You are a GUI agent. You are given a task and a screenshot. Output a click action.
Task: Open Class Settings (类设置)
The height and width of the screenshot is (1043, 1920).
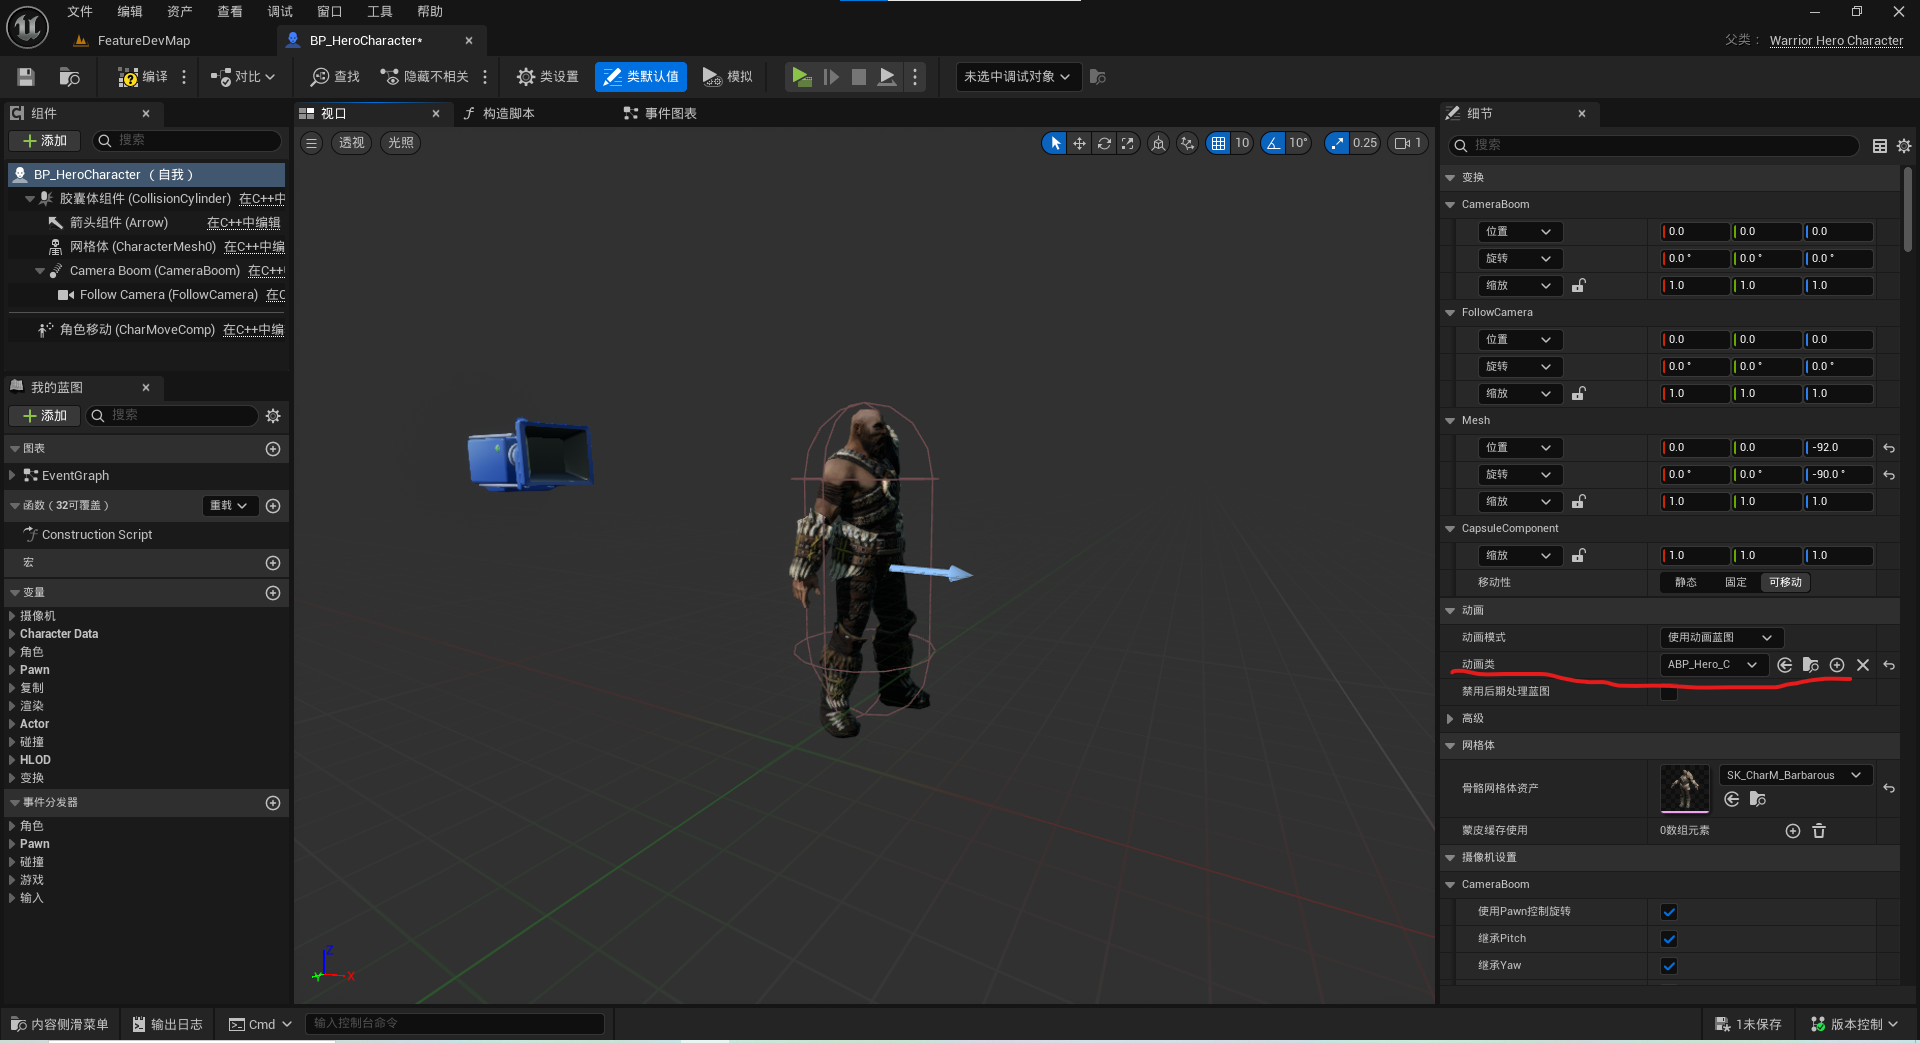(547, 77)
